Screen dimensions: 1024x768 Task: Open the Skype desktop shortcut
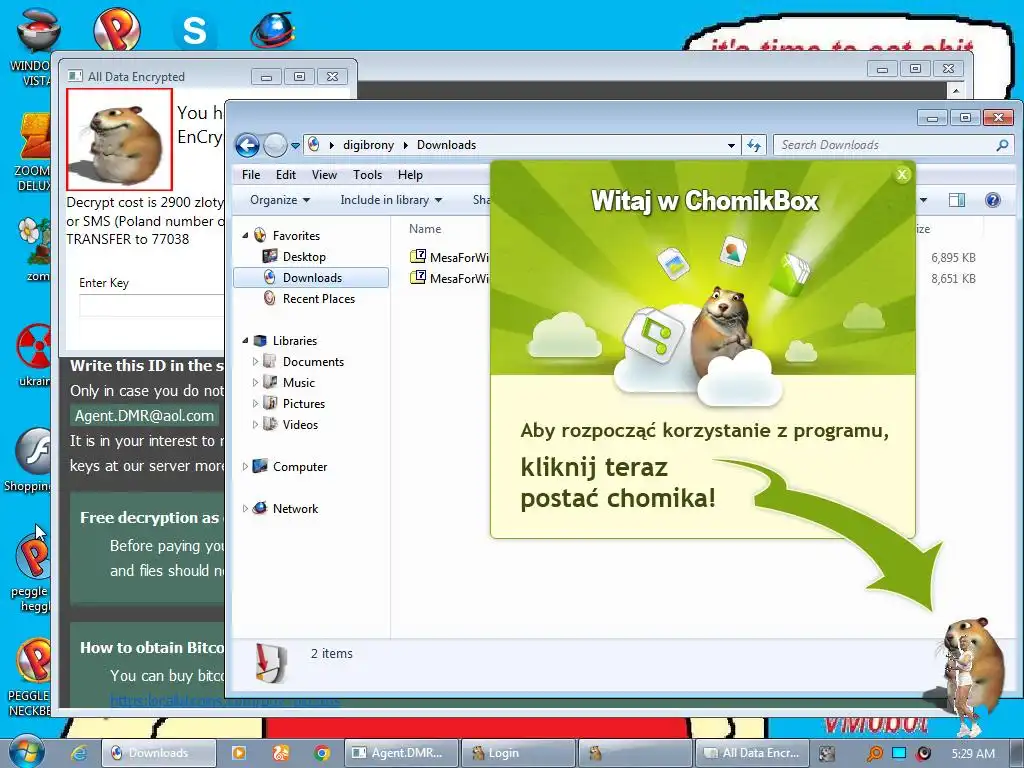pos(195,31)
